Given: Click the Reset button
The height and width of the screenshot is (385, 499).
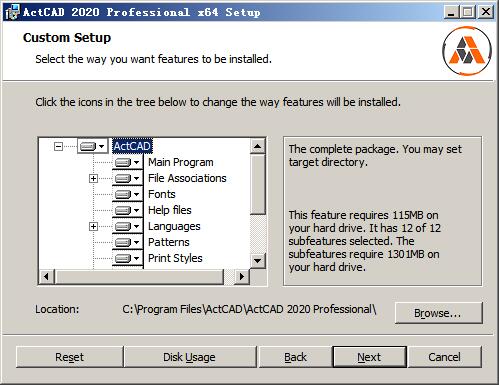Looking at the screenshot, I should pyautogui.click(x=69, y=357).
